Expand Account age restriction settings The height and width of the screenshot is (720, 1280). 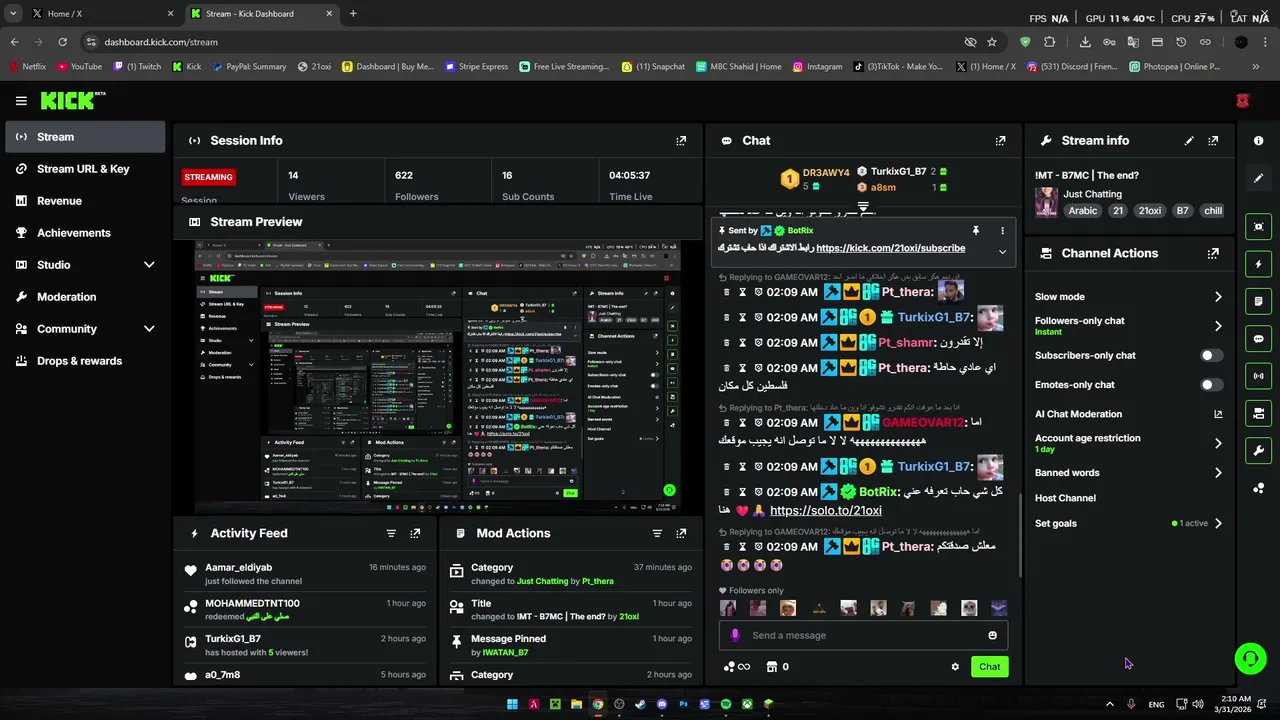1218,443
